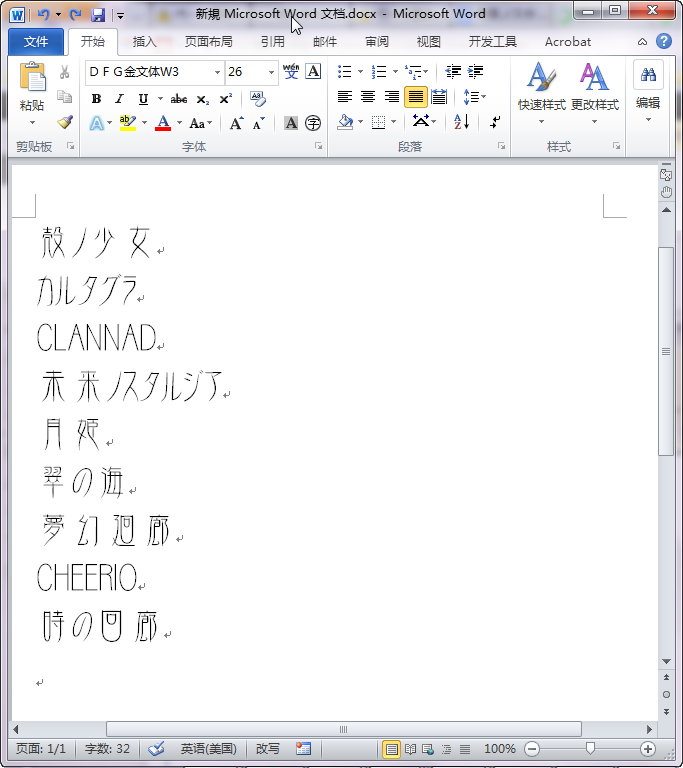Click the Cut scissors icon

click(64, 72)
